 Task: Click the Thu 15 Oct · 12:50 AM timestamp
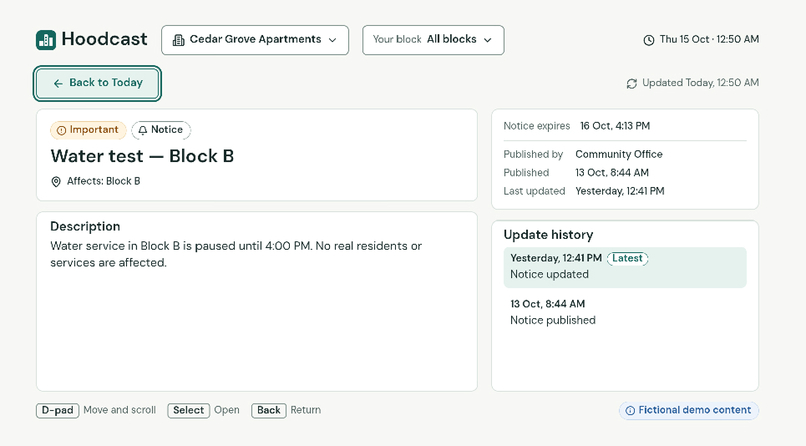pyautogui.click(x=709, y=40)
